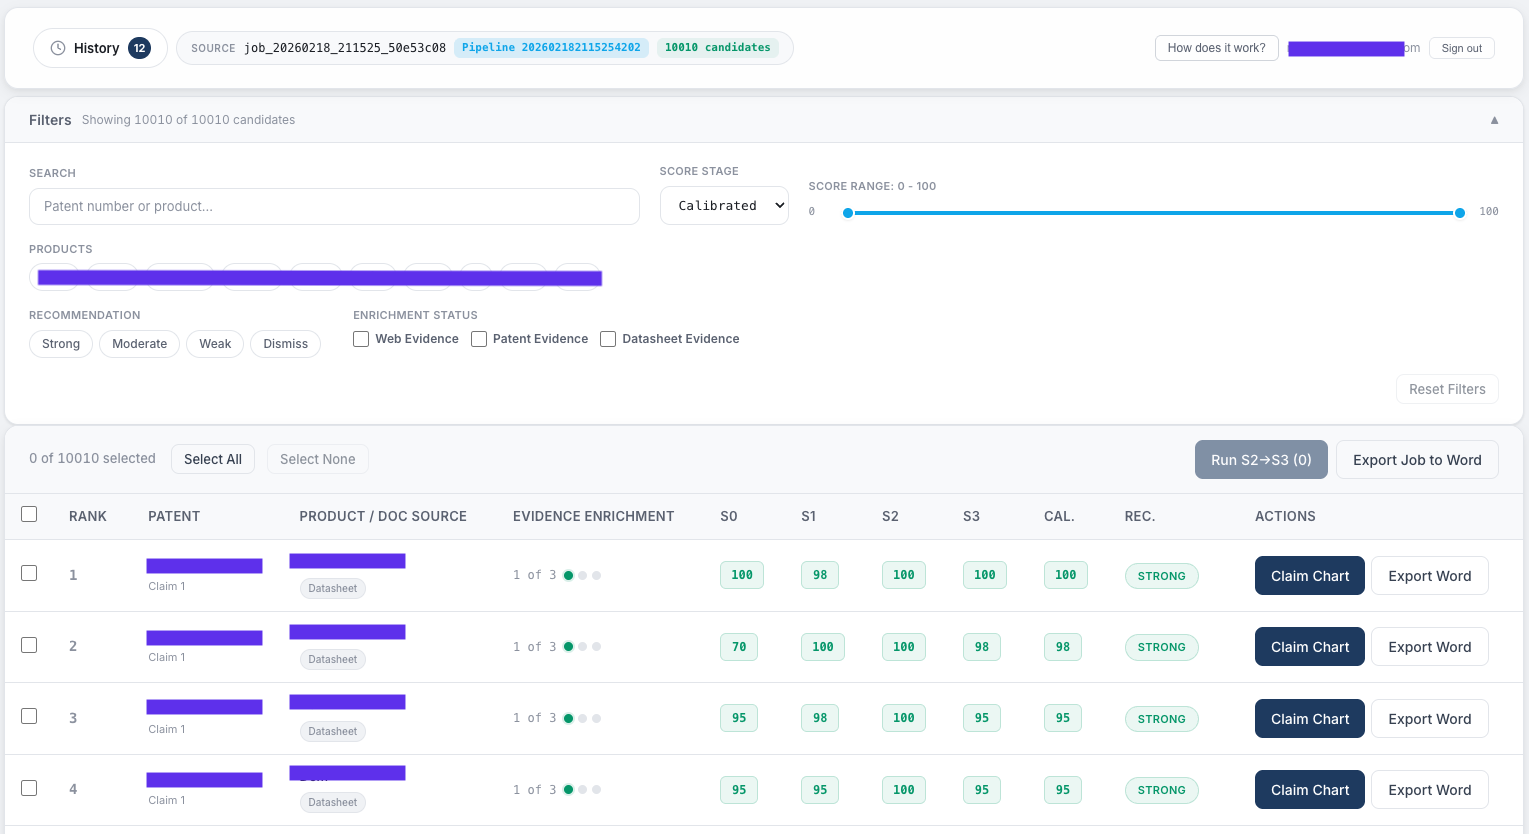The image size is (1529, 834).
Task: Enable the Datasheet Evidence checkbox
Action: (608, 339)
